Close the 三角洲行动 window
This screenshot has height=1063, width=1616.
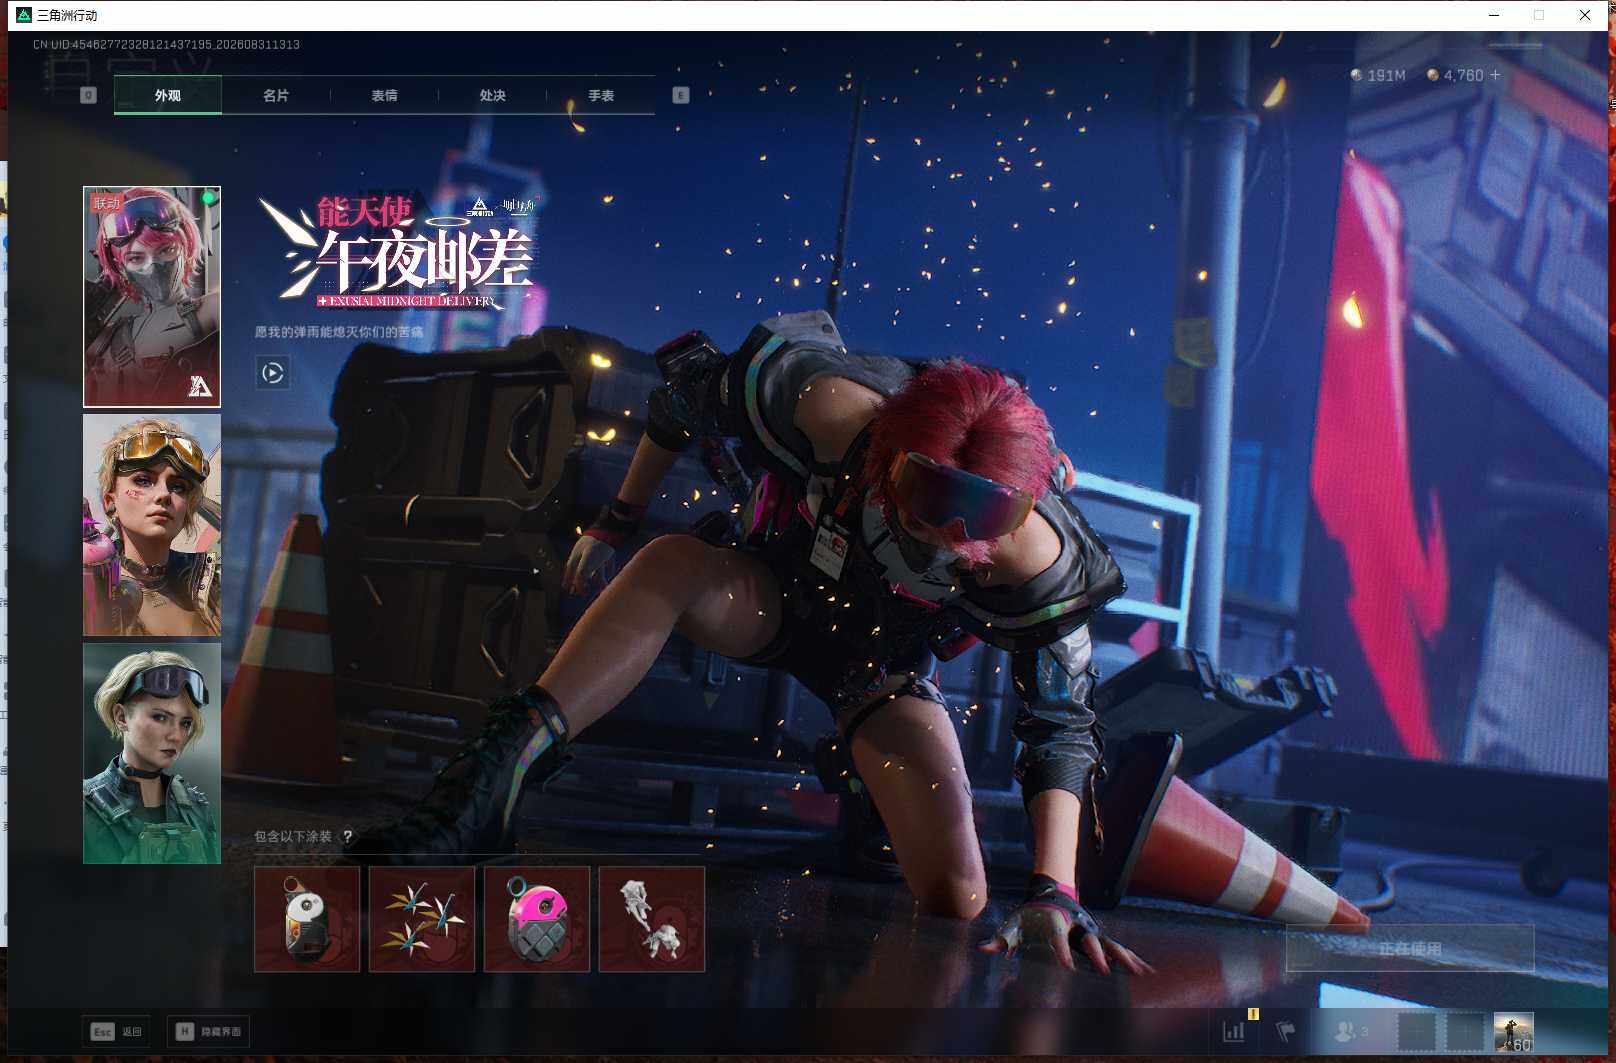(x=1585, y=15)
